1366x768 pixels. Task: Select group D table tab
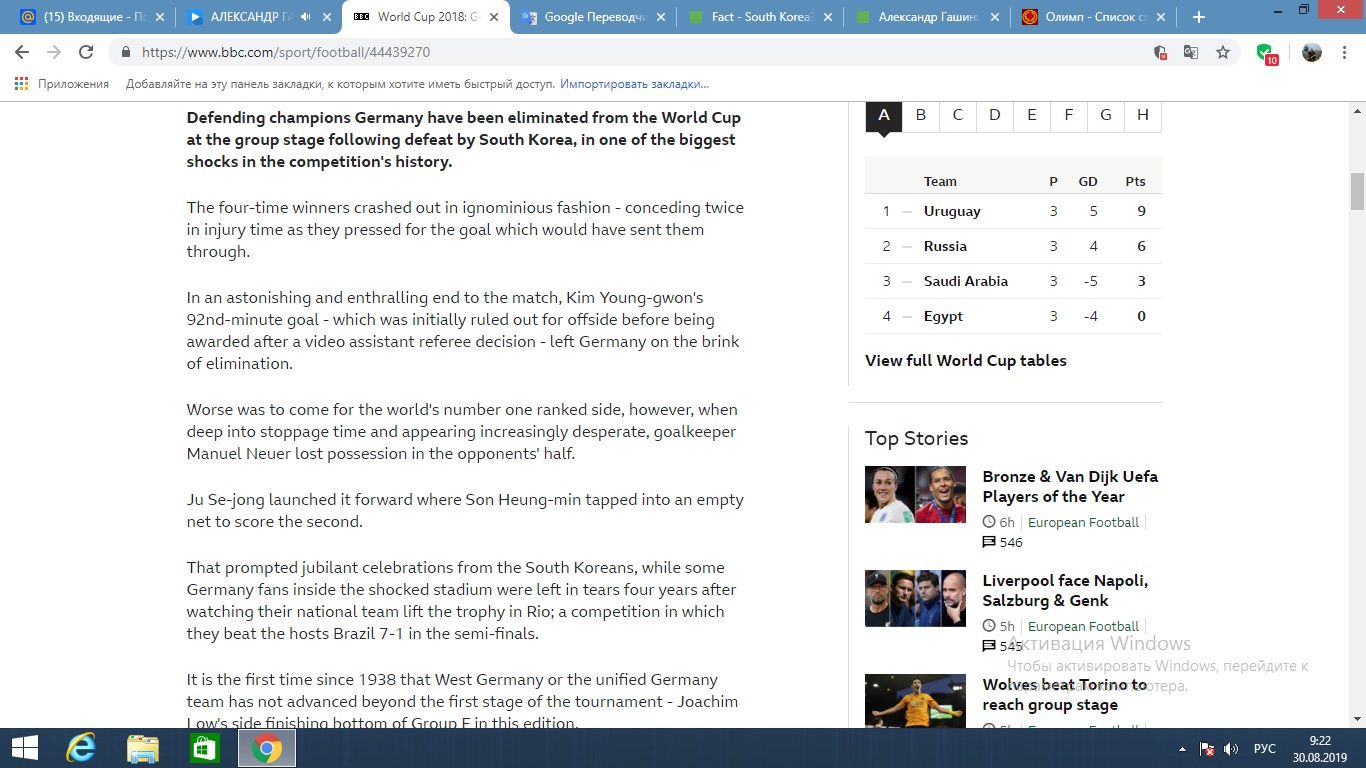point(995,115)
